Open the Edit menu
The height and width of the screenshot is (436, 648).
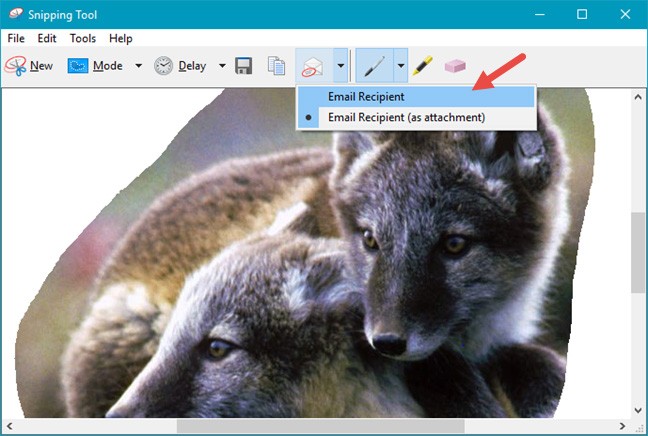[47, 38]
